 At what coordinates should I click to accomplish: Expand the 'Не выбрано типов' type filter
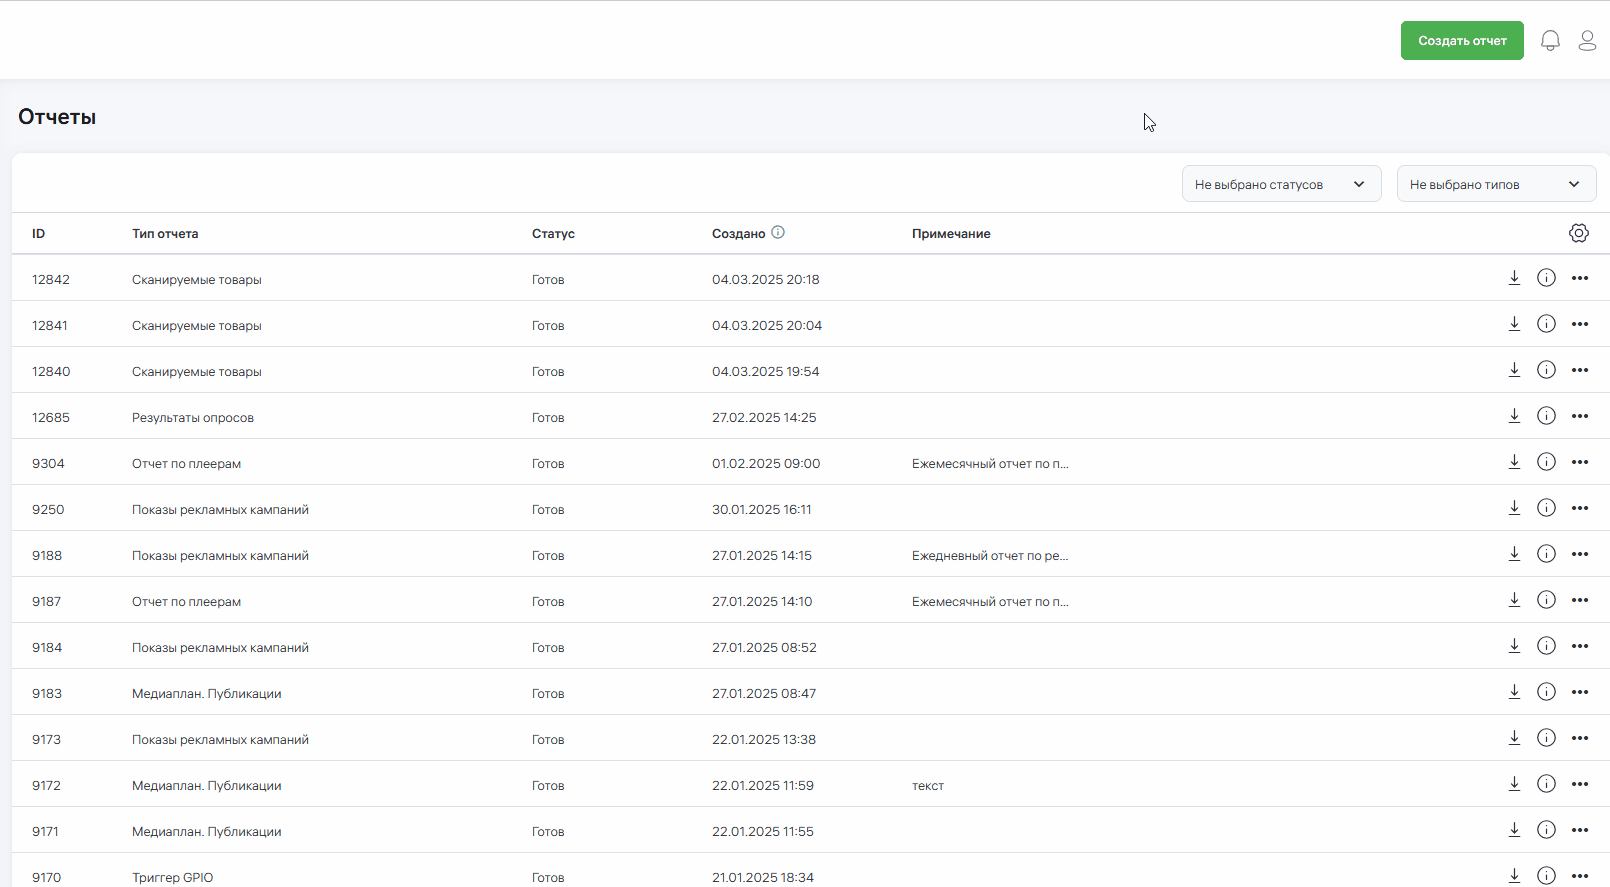click(x=1496, y=184)
